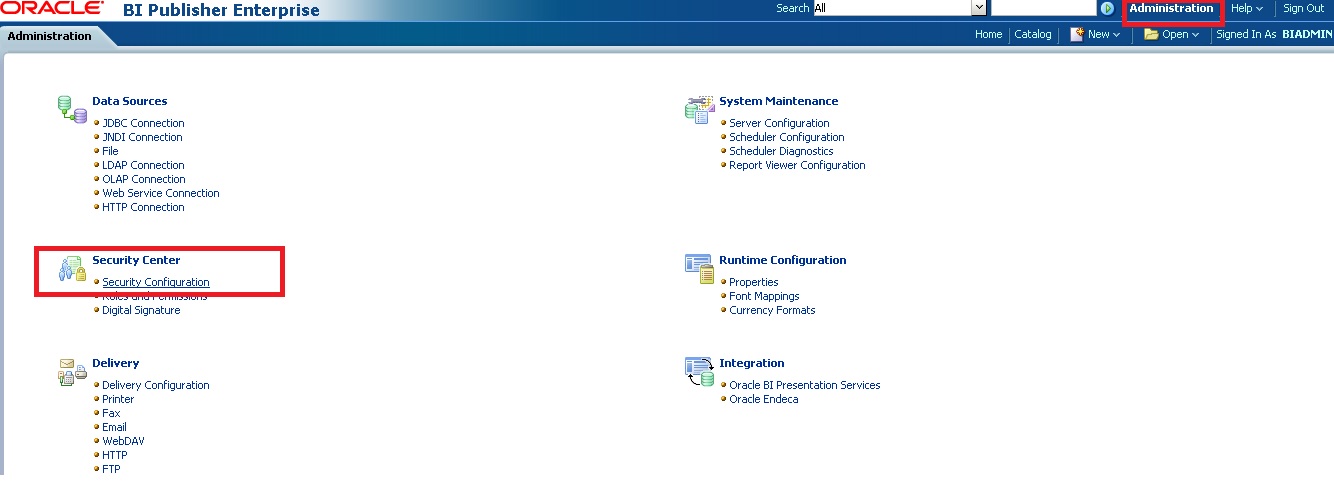1334x498 pixels.
Task: Open HTTP under Delivery
Action: click(x=115, y=455)
